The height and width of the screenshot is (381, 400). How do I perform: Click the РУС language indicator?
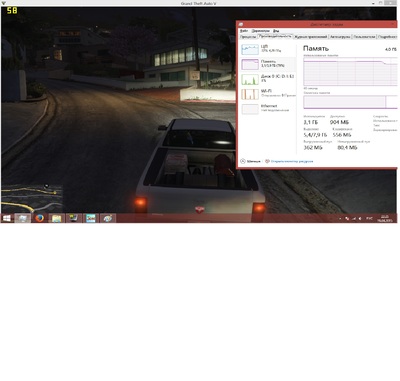click(369, 219)
